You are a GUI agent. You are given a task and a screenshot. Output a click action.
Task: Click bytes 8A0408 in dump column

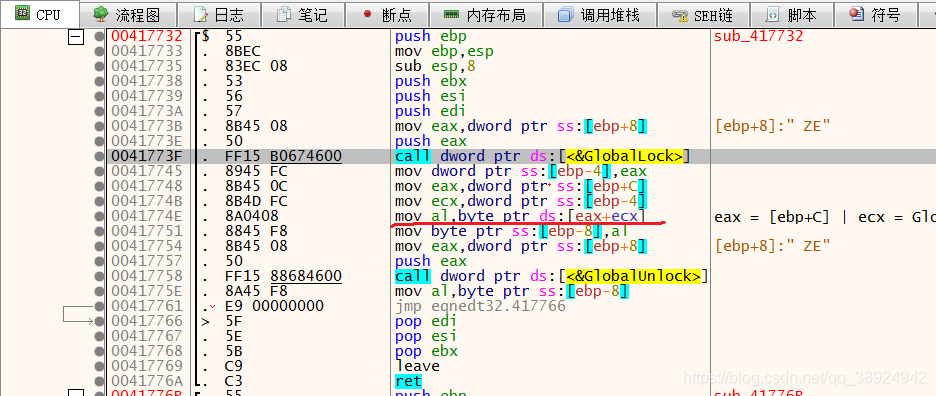click(x=252, y=216)
